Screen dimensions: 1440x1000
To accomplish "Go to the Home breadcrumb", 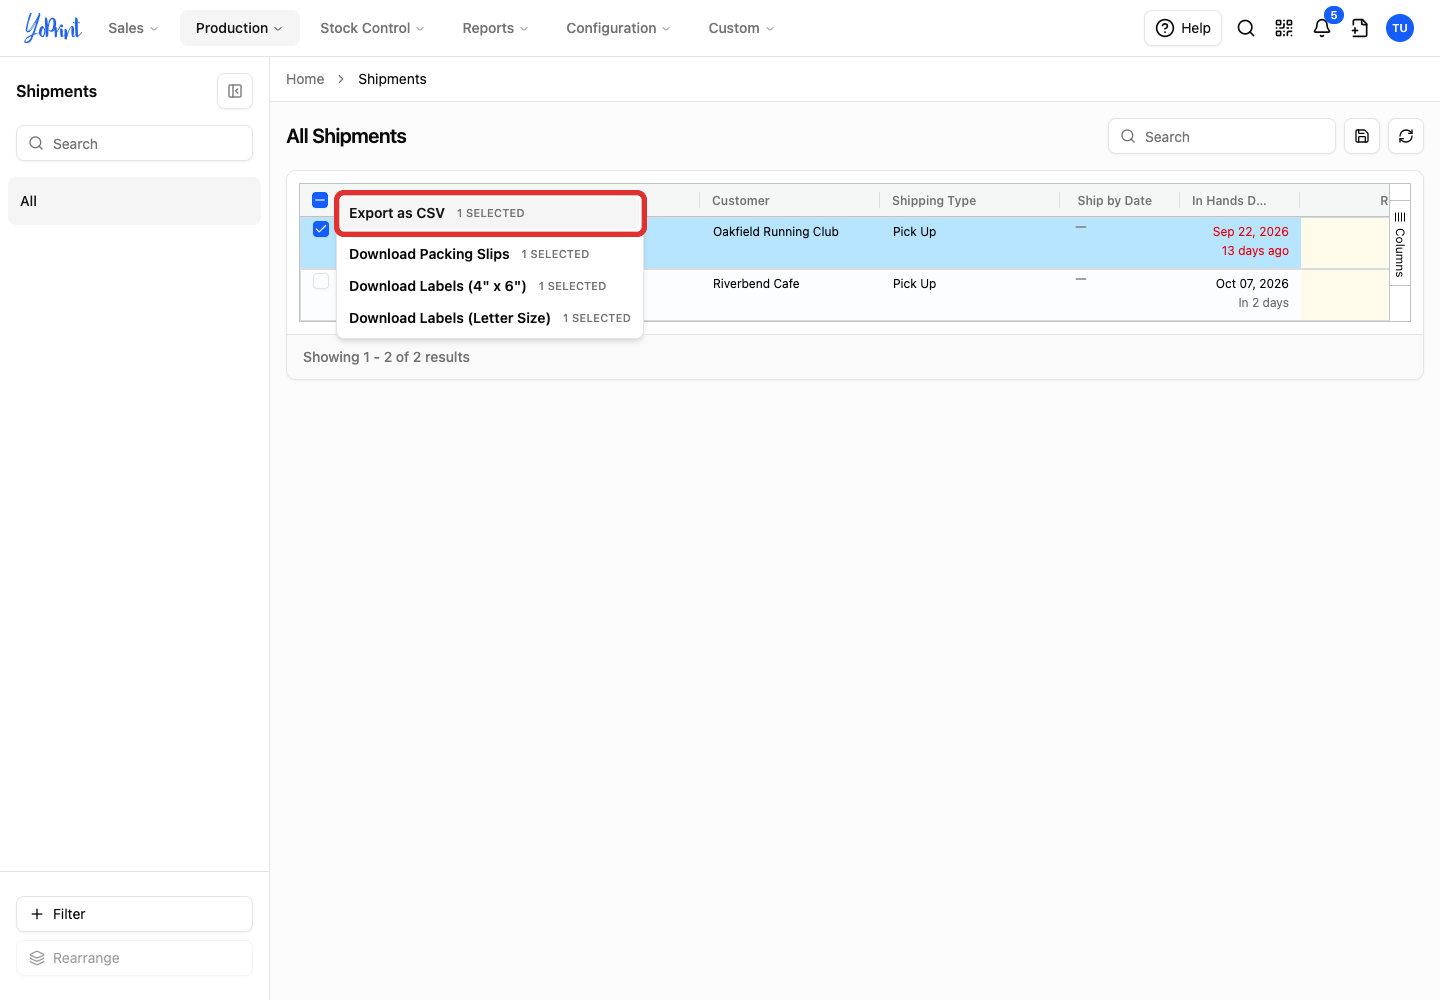I will [305, 79].
